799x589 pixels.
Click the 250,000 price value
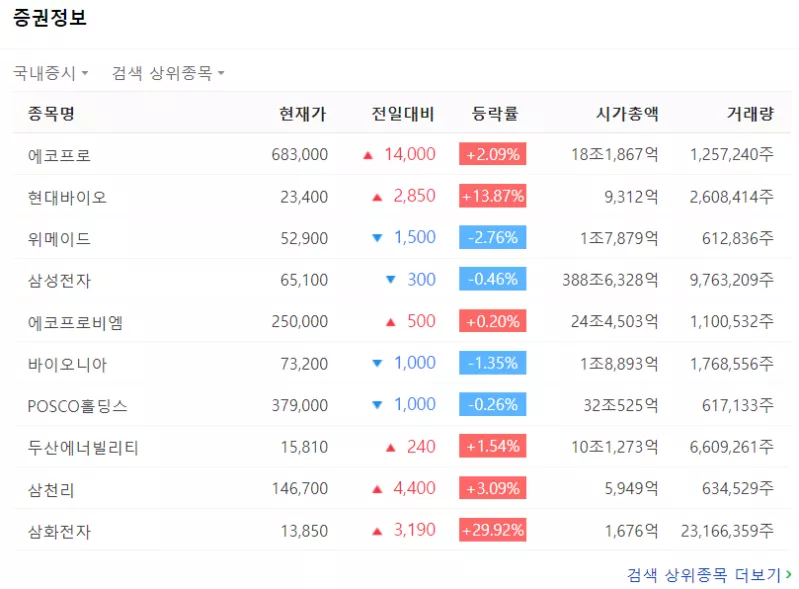(299, 322)
